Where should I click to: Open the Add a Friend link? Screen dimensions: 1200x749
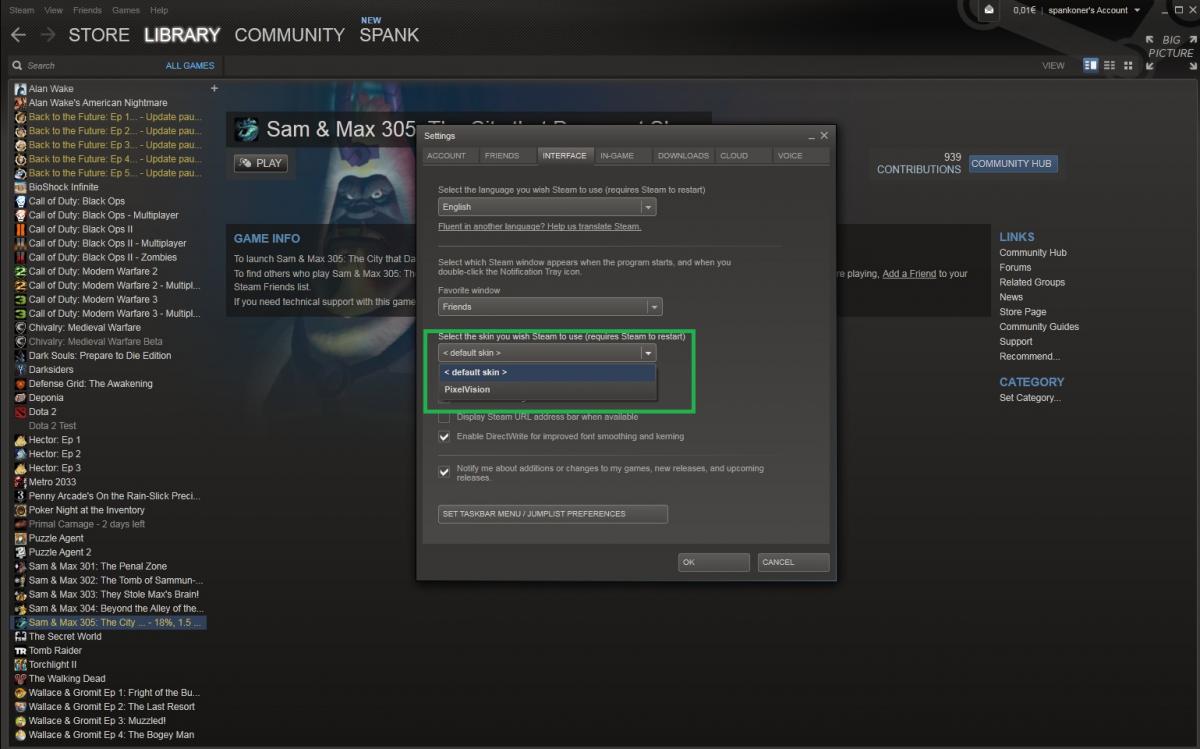pos(909,274)
